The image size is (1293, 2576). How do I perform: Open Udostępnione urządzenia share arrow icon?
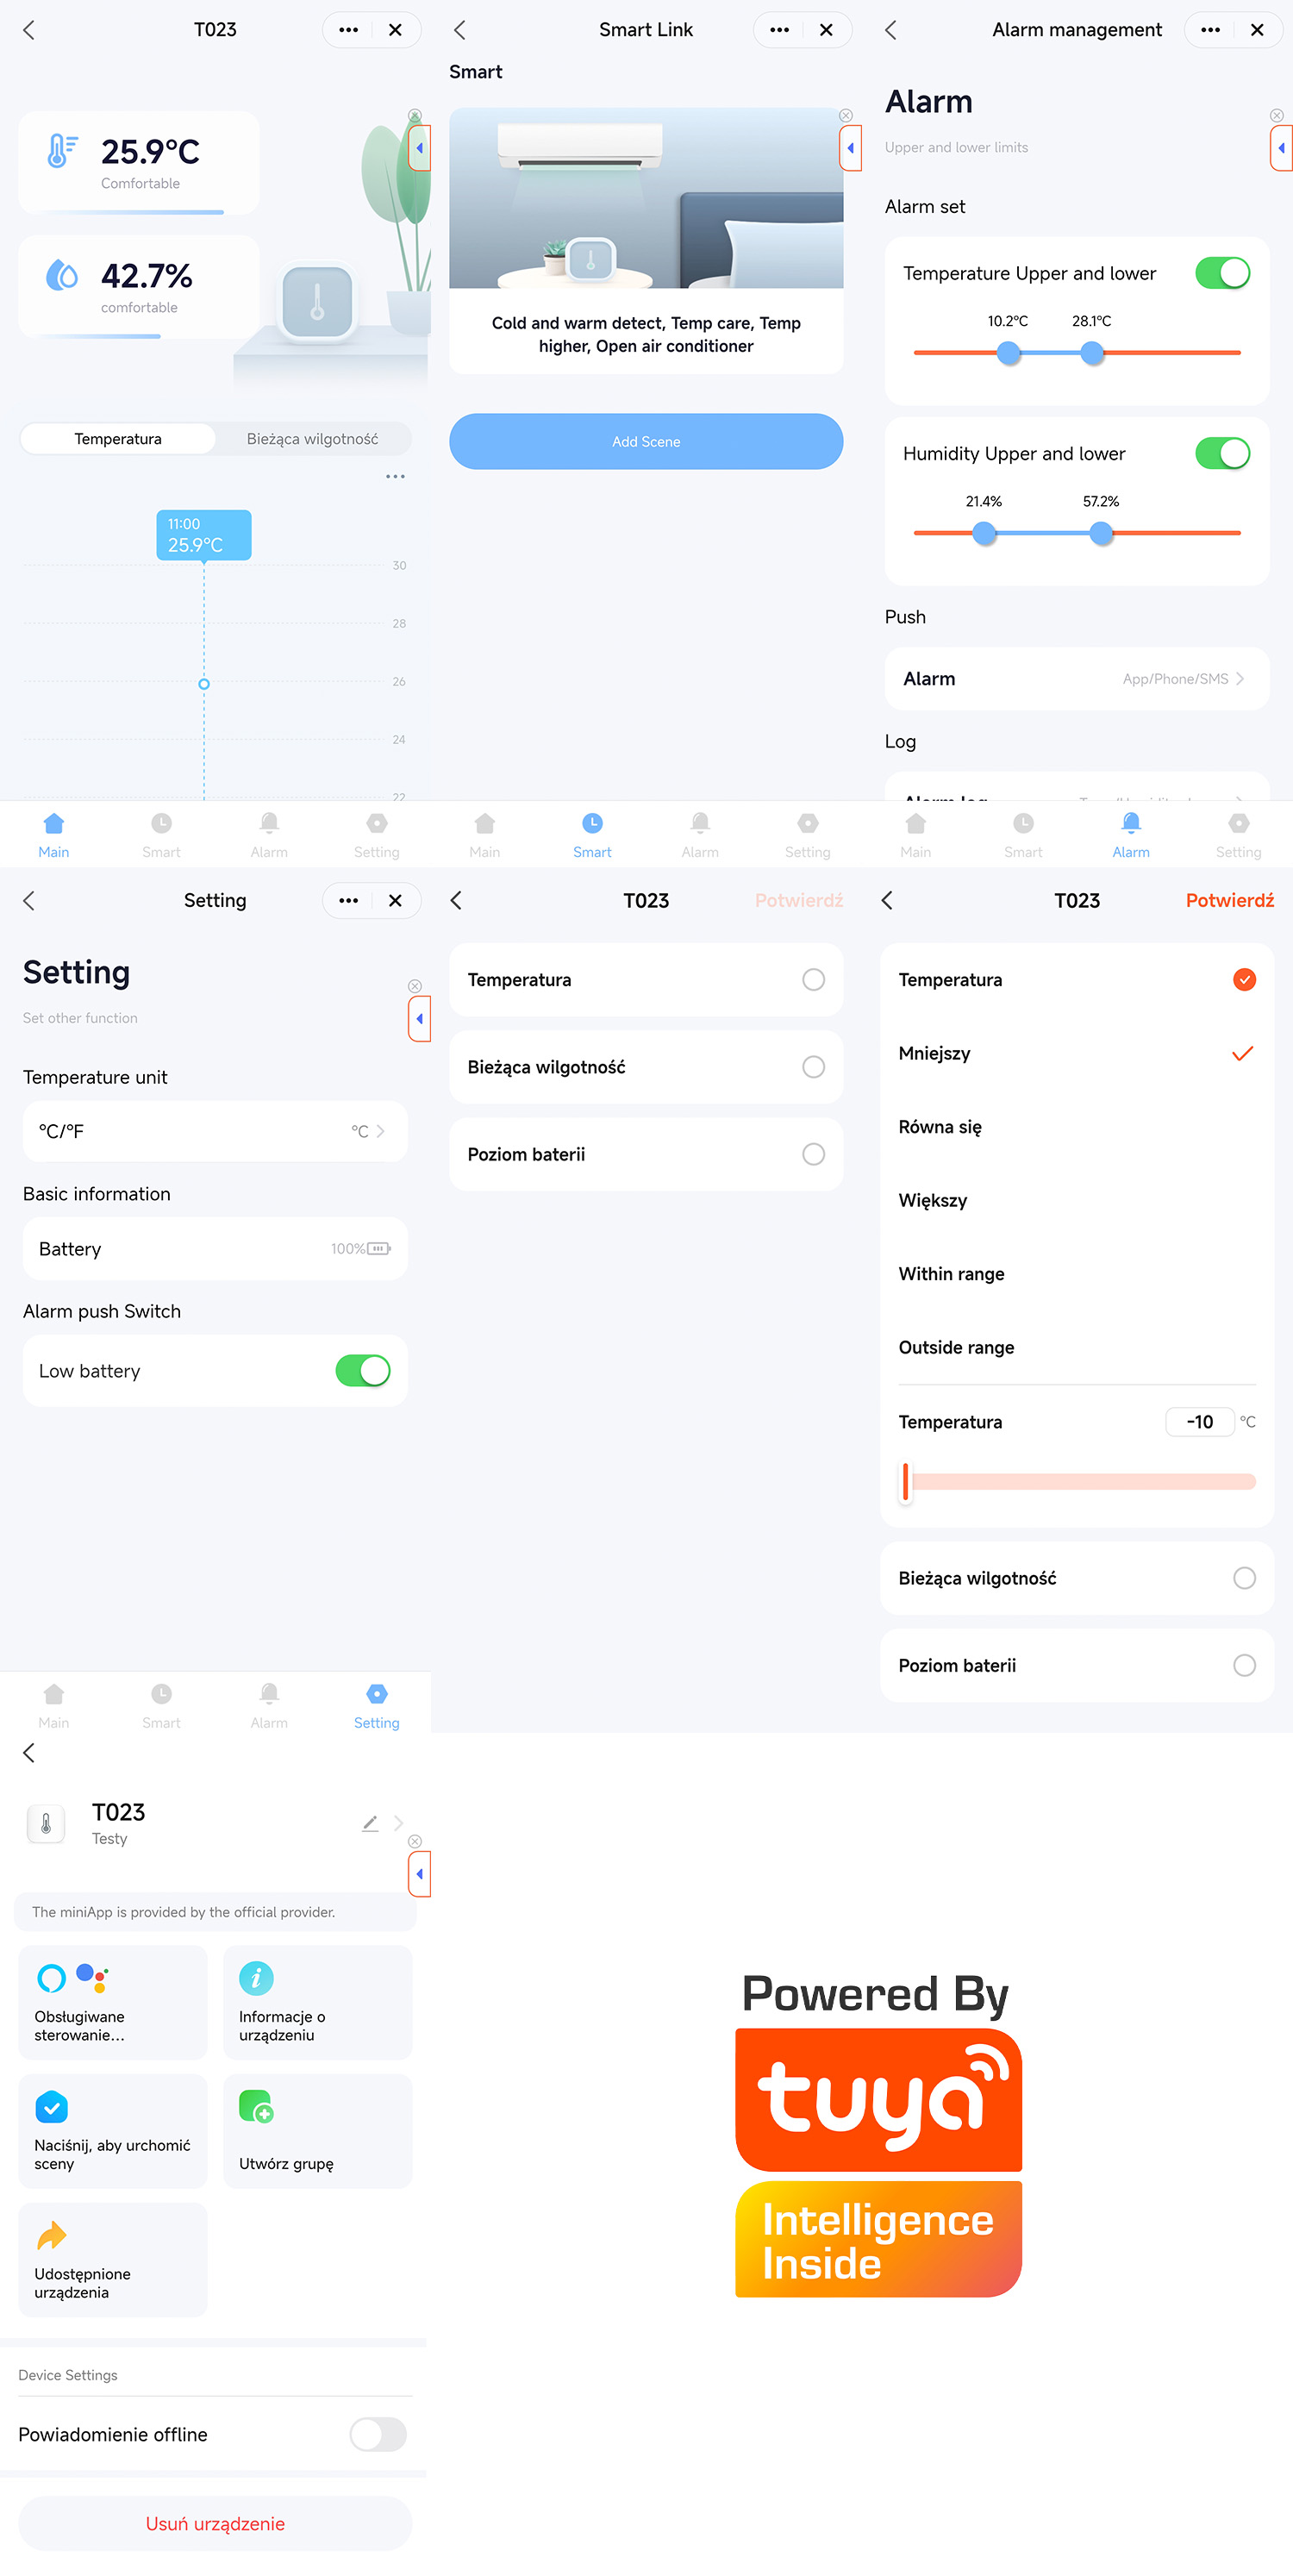[51, 2234]
